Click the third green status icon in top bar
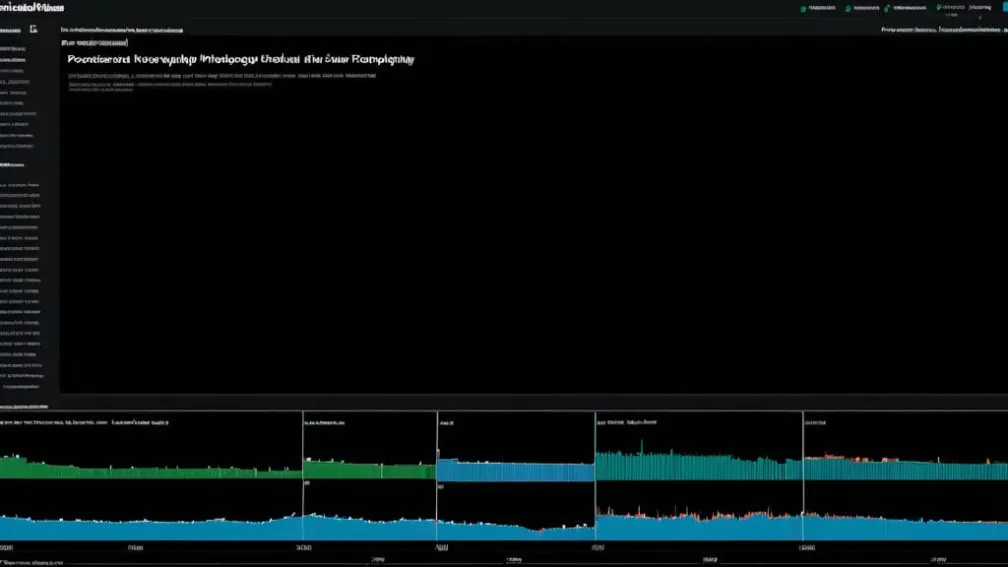Image resolution: width=1008 pixels, height=567 pixels. click(887, 8)
